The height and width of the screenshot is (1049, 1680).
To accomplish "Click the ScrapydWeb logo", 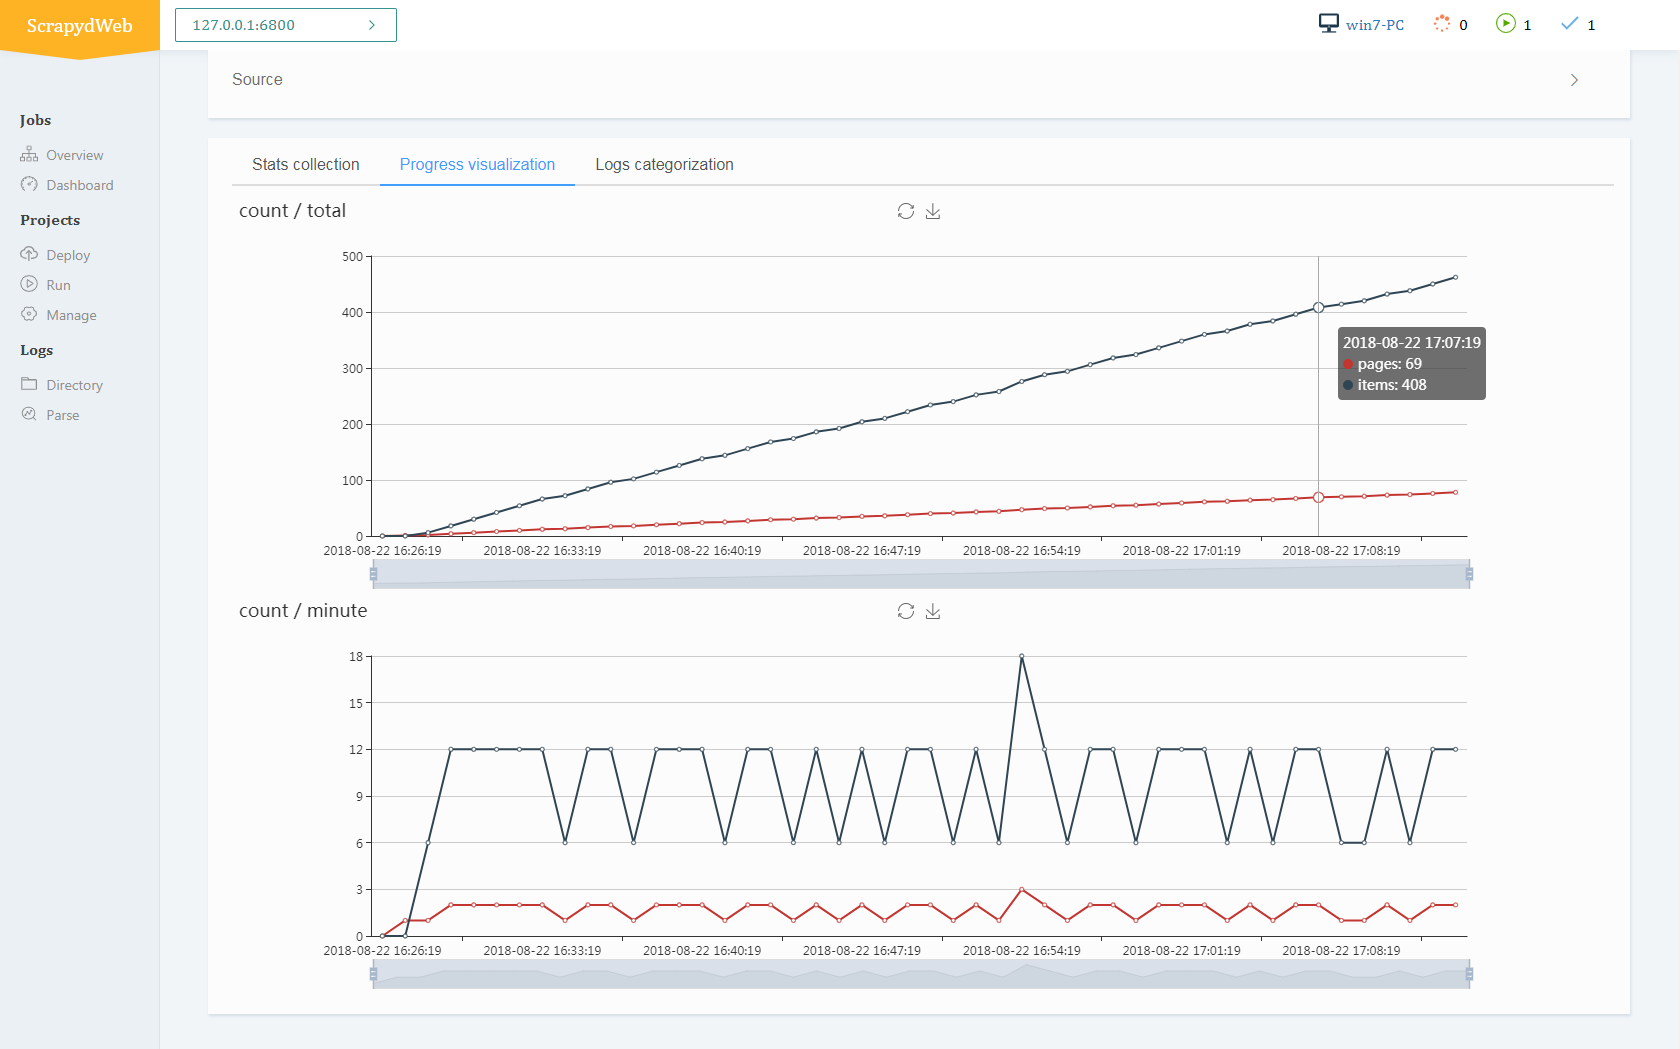I will click(80, 26).
